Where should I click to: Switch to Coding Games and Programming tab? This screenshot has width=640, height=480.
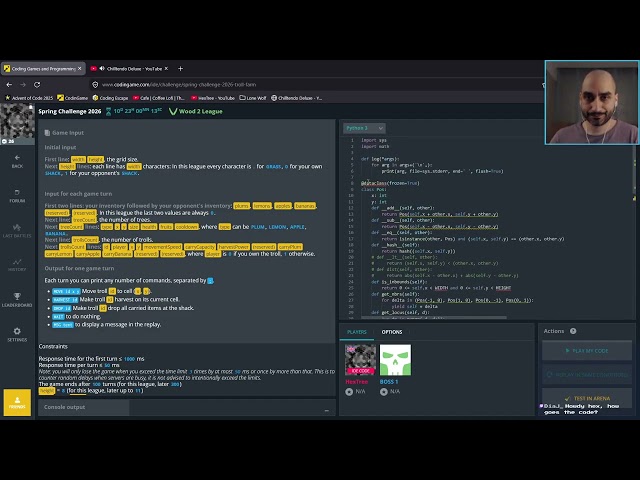tap(43, 69)
